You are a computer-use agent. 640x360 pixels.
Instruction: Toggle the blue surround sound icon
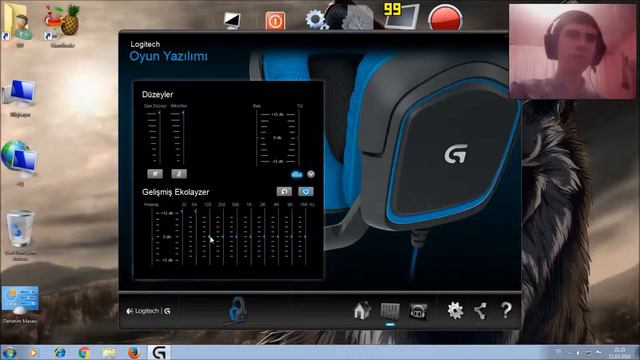tap(297, 174)
